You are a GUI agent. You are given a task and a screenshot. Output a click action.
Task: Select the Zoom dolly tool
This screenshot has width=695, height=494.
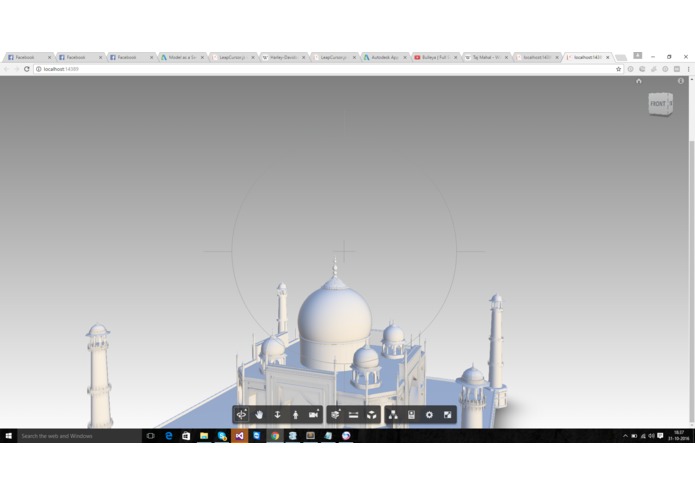coord(277,415)
